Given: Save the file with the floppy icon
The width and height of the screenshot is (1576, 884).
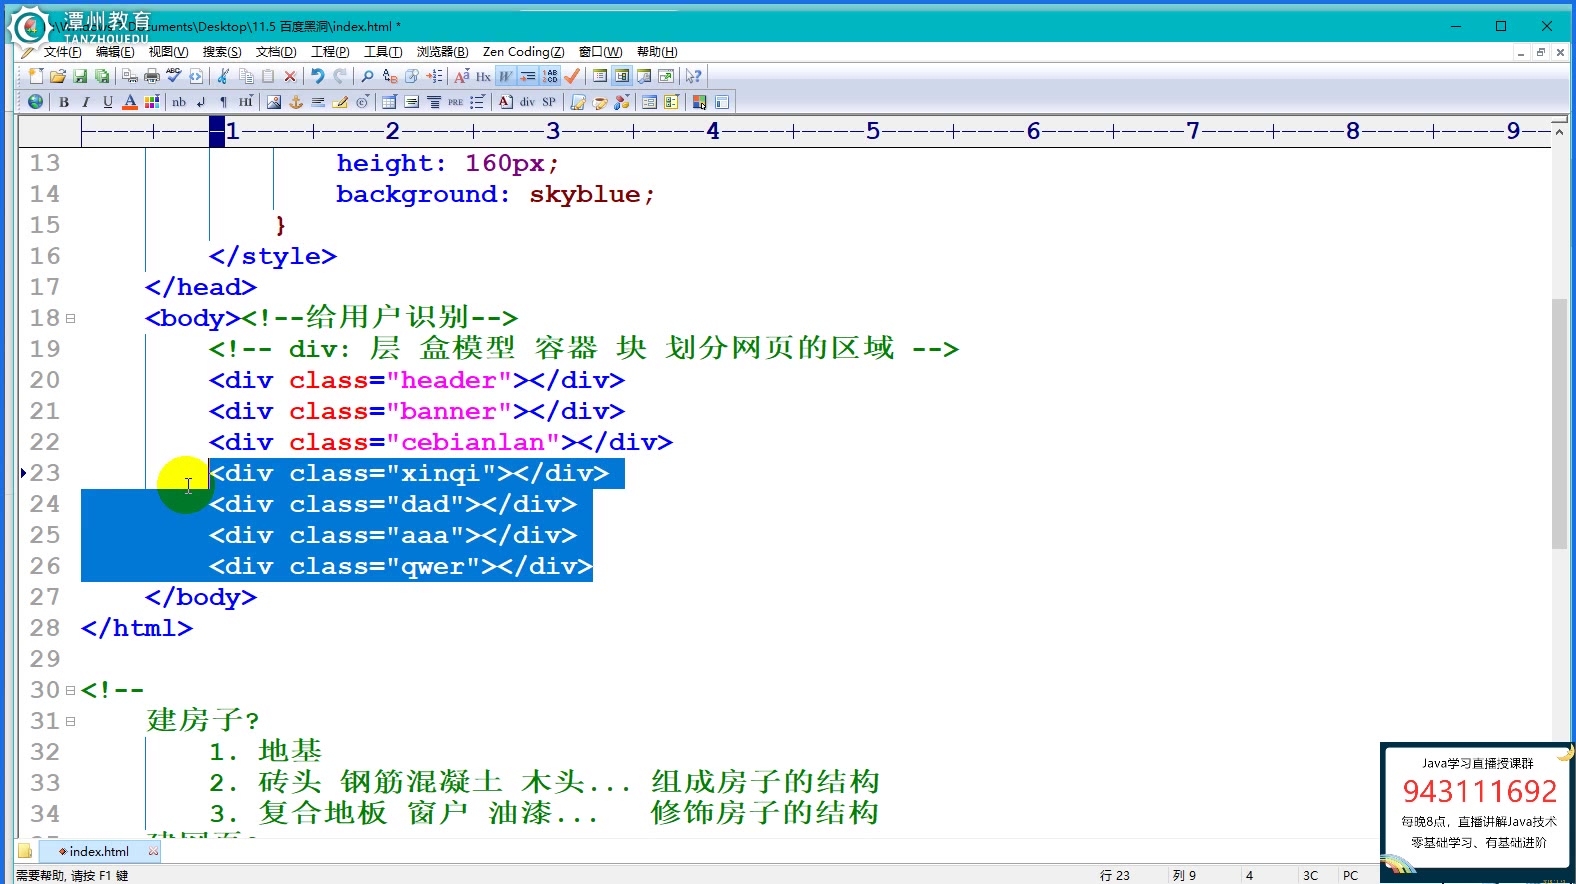Looking at the screenshot, I should pos(80,76).
